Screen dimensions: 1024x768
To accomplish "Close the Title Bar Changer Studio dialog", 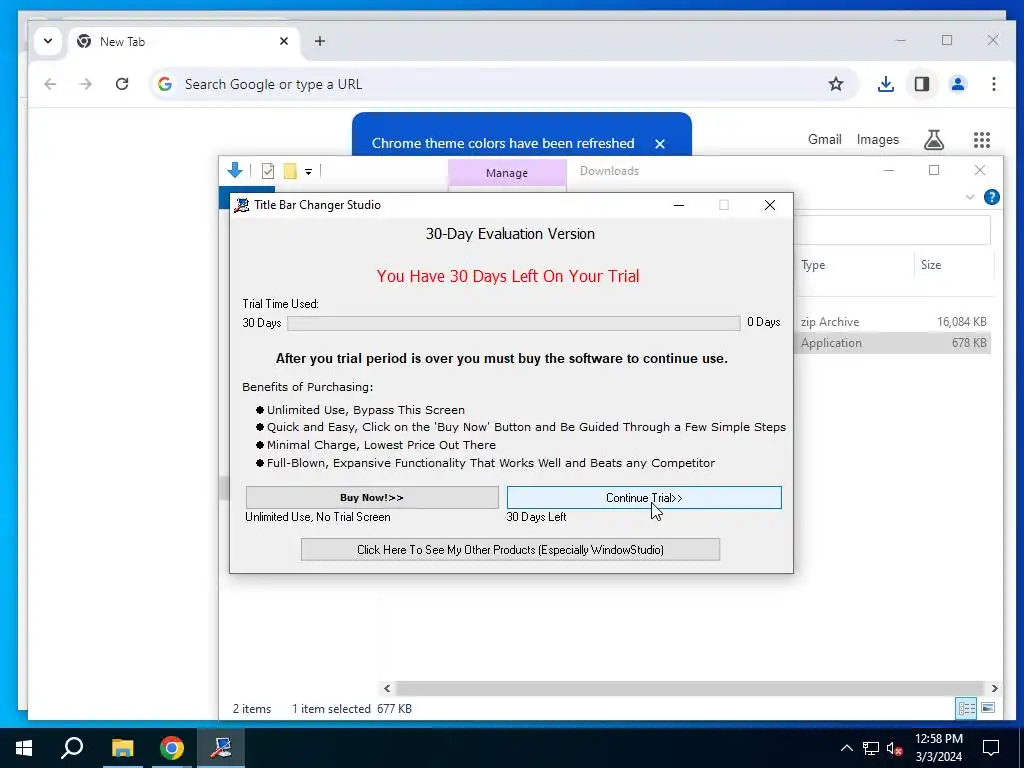I will pyautogui.click(x=770, y=205).
